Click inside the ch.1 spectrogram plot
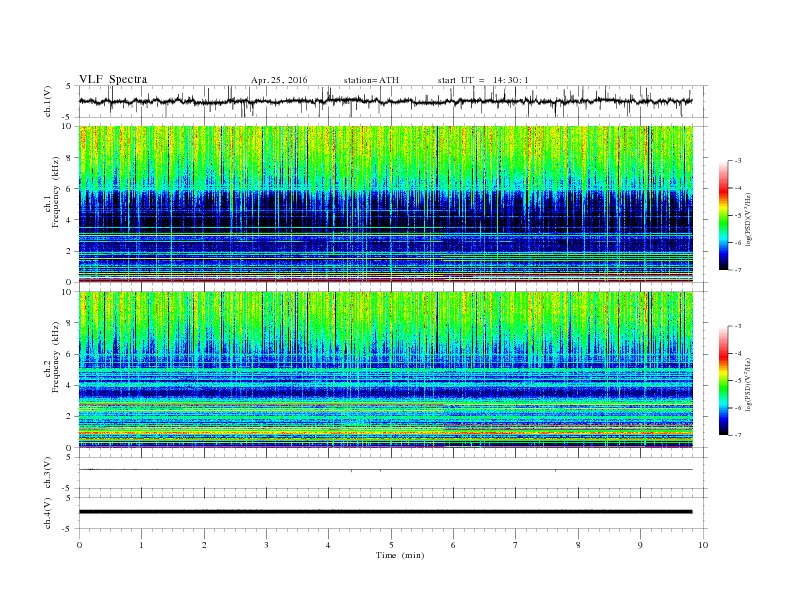The width and height of the screenshot is (792, 612). coord(386,204)
